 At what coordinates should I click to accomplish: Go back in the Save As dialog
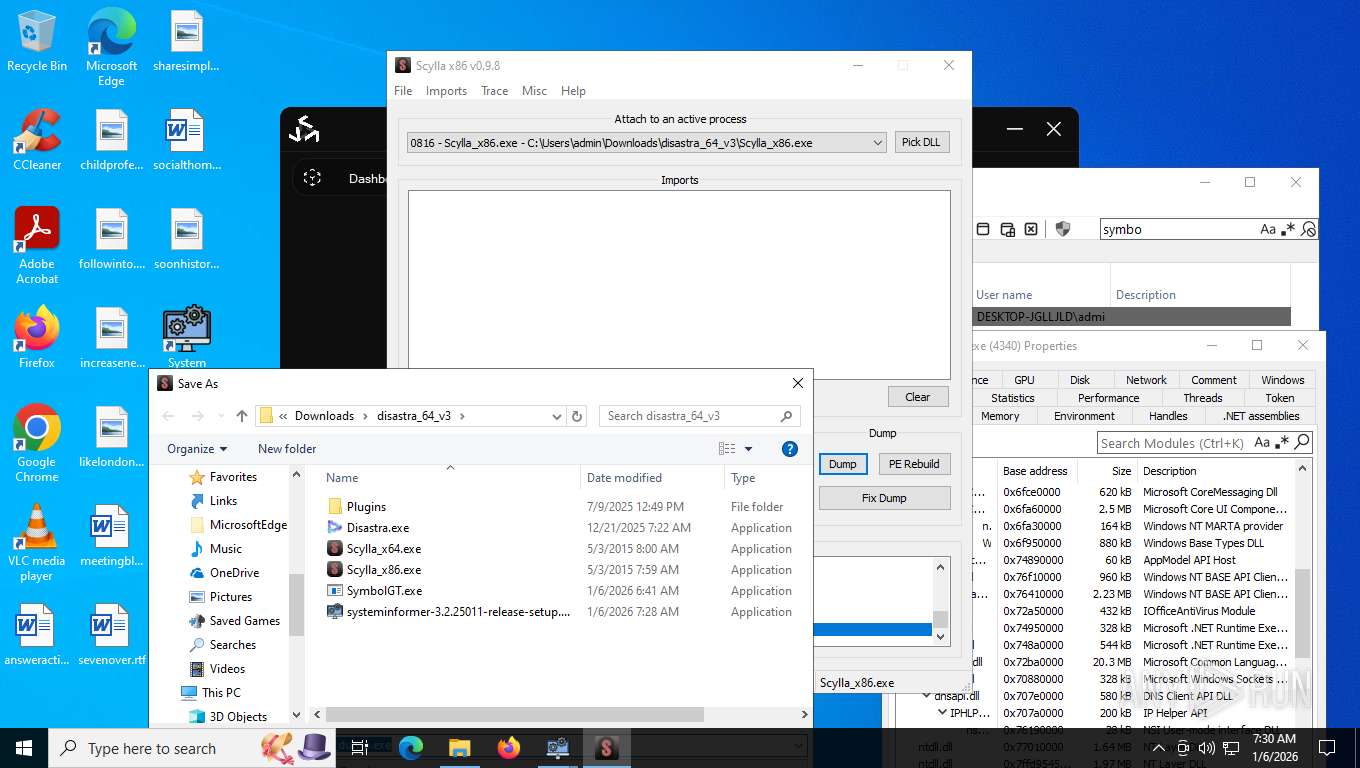point(169,416)
